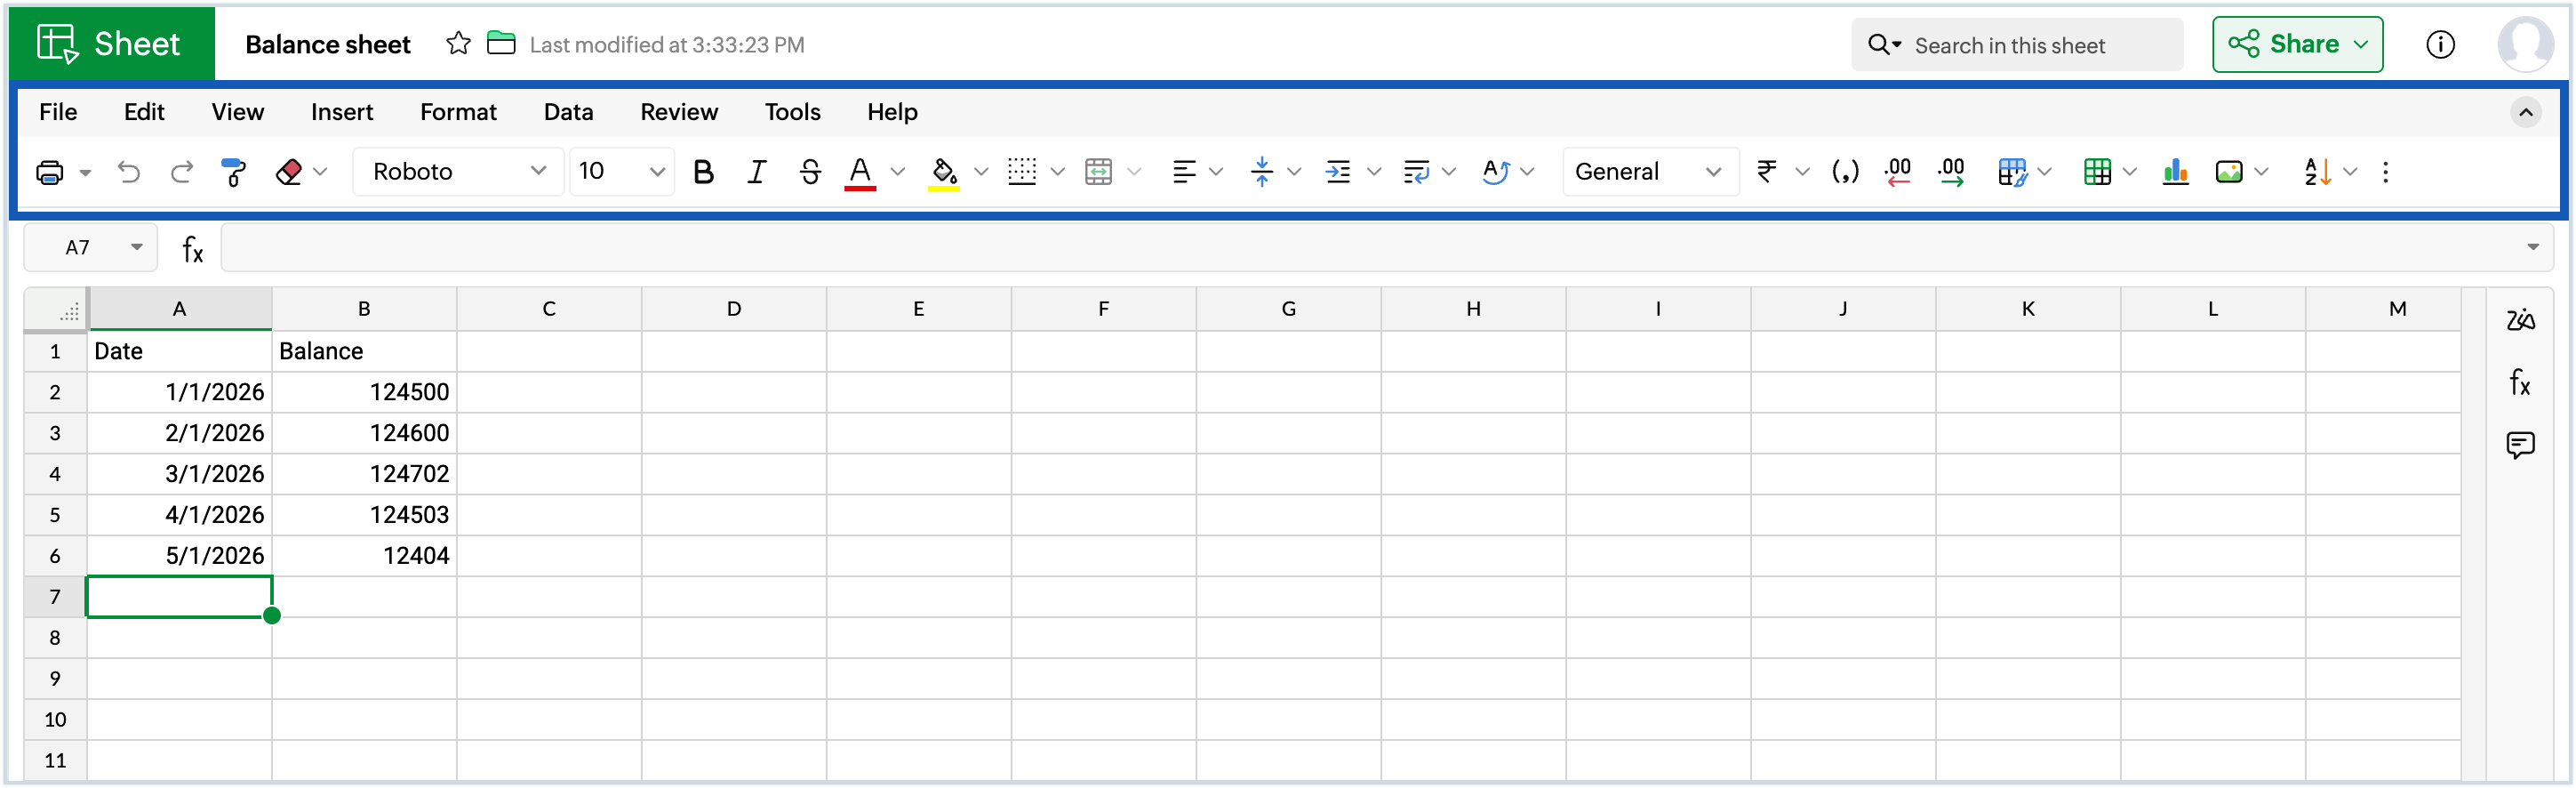The height and width of the screenshot is (788, 2576).
Task: Toggle italic formatting
Action: (x=756, y=172)
